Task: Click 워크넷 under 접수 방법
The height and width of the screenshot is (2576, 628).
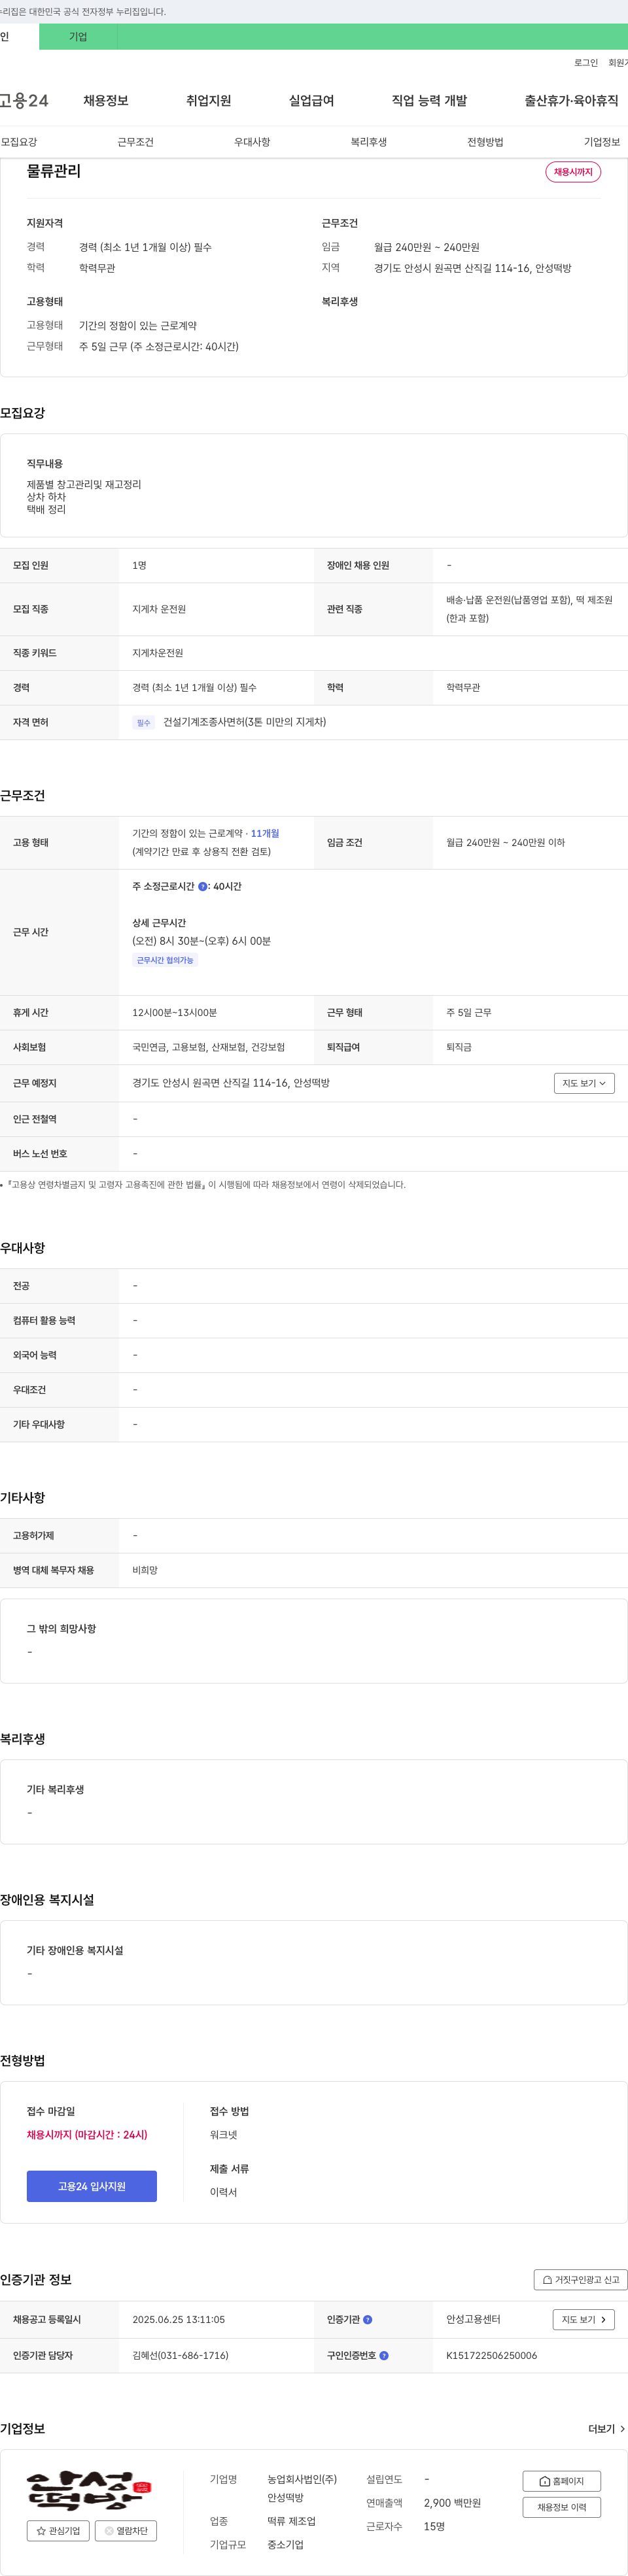Action: click(x=224, y=2134)
